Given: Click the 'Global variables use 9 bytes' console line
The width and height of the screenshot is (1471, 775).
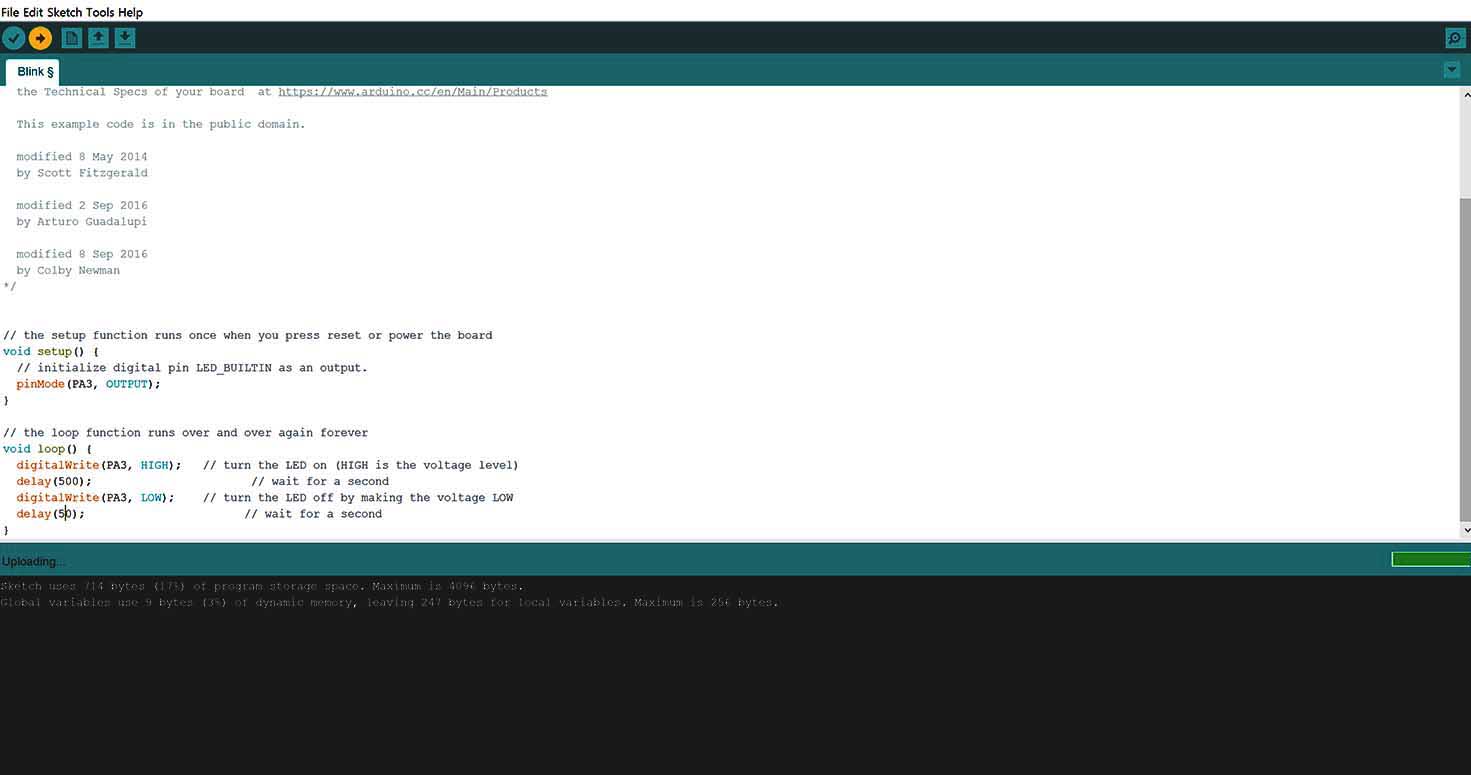Looking at the screenshot, I should tap(390, 602).
